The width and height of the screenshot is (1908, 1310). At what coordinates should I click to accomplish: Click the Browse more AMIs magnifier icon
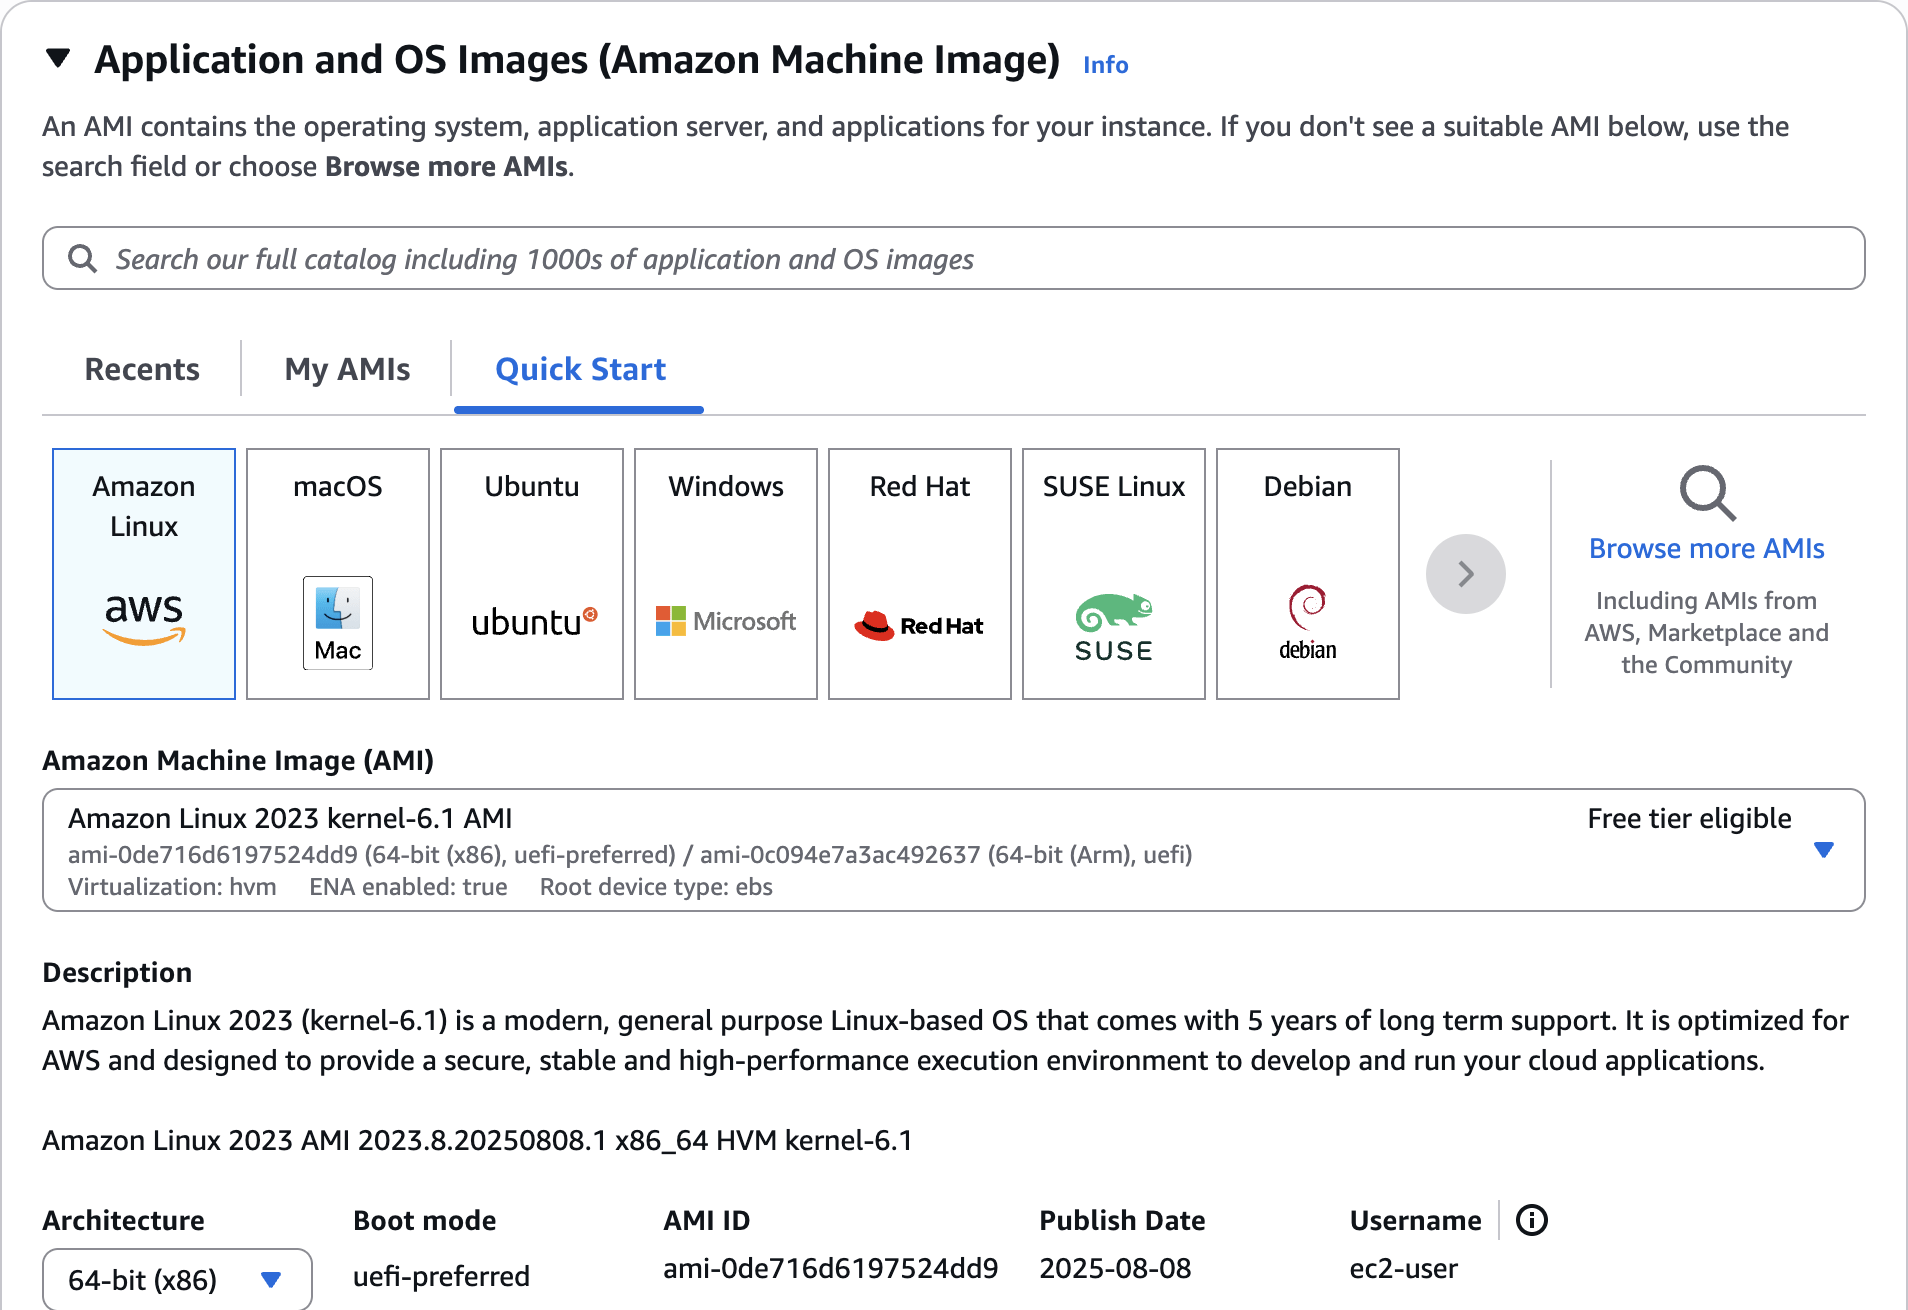1707,493
